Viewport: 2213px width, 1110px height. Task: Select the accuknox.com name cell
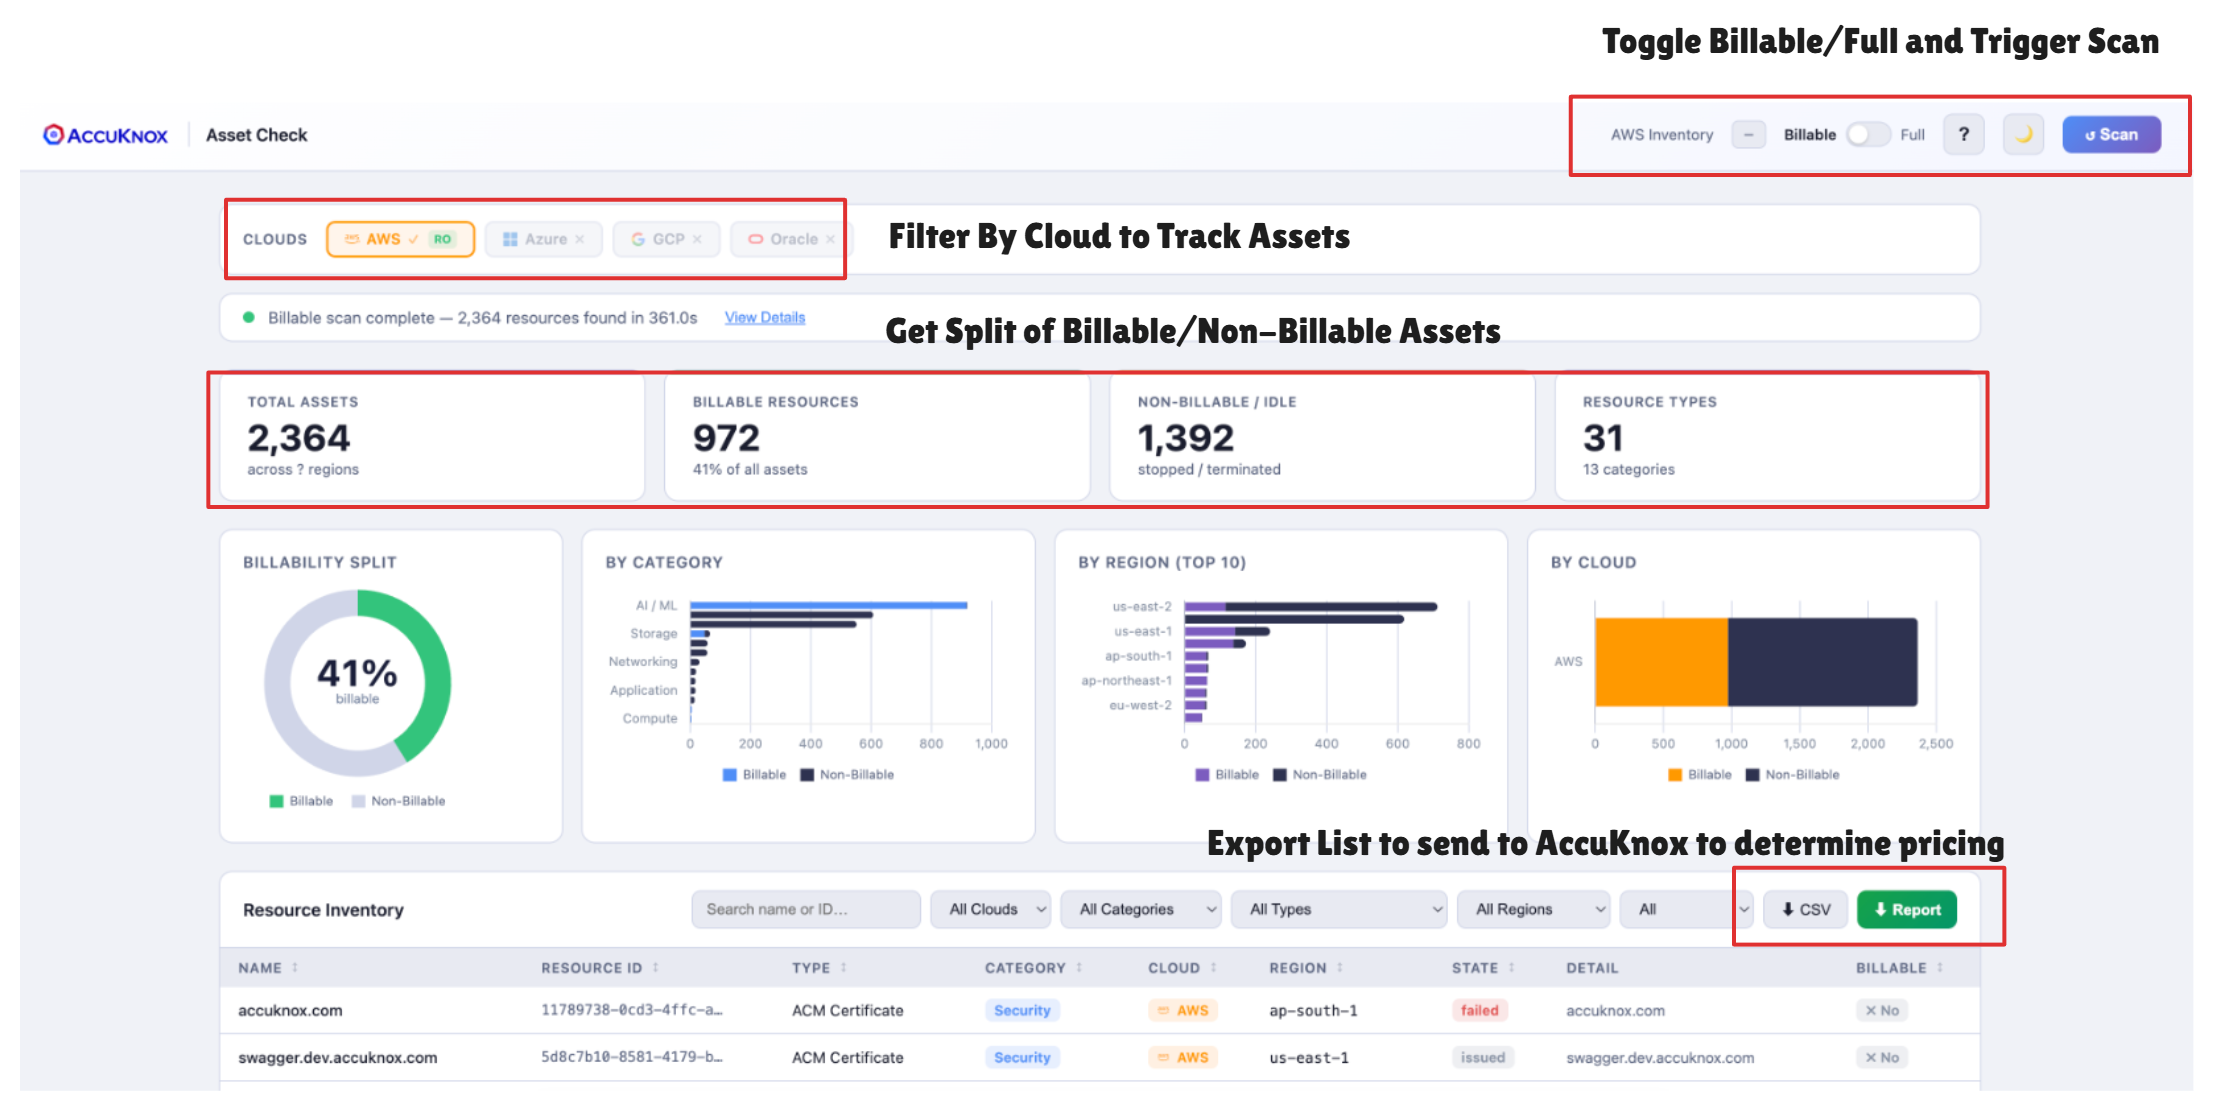[290, 1010]
